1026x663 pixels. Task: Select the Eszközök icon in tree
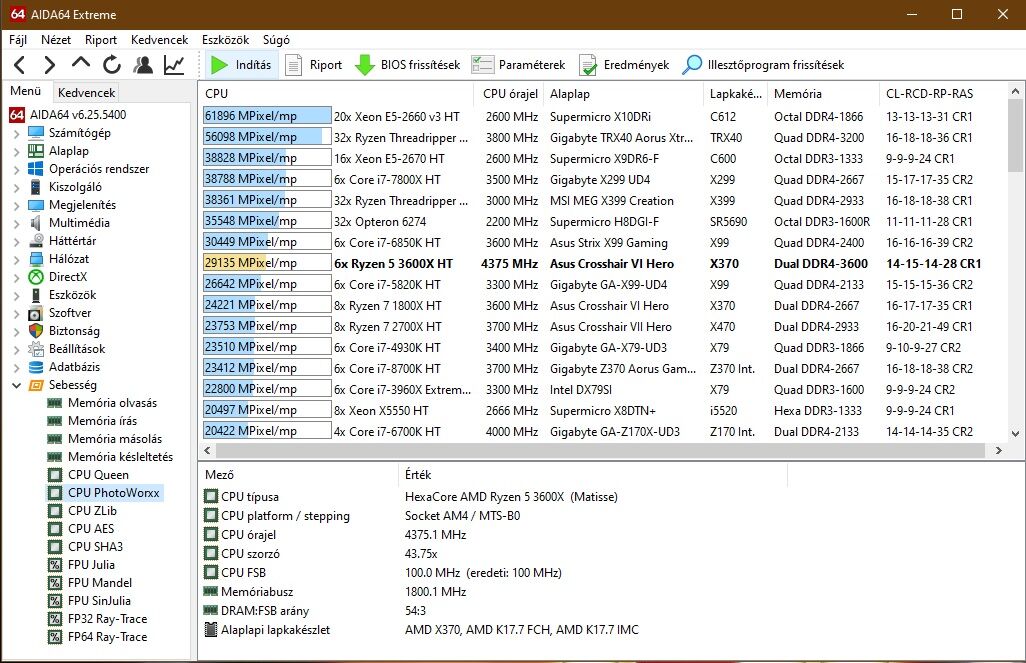36,295
